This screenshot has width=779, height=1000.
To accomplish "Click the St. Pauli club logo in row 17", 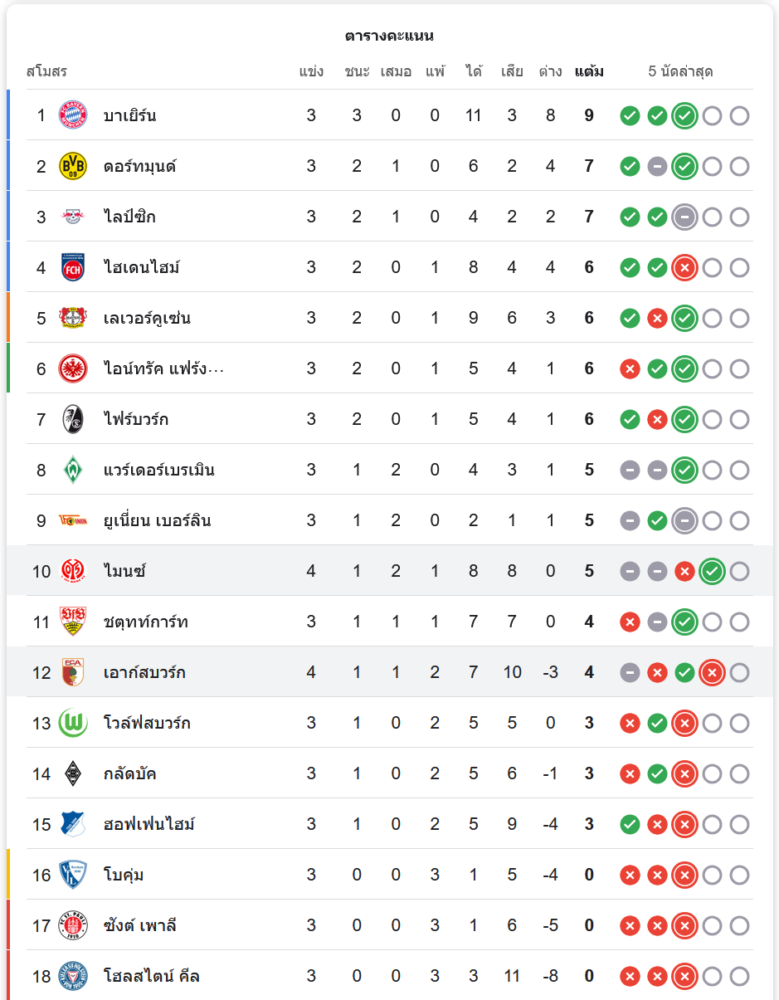I will (x=73, y=925).
